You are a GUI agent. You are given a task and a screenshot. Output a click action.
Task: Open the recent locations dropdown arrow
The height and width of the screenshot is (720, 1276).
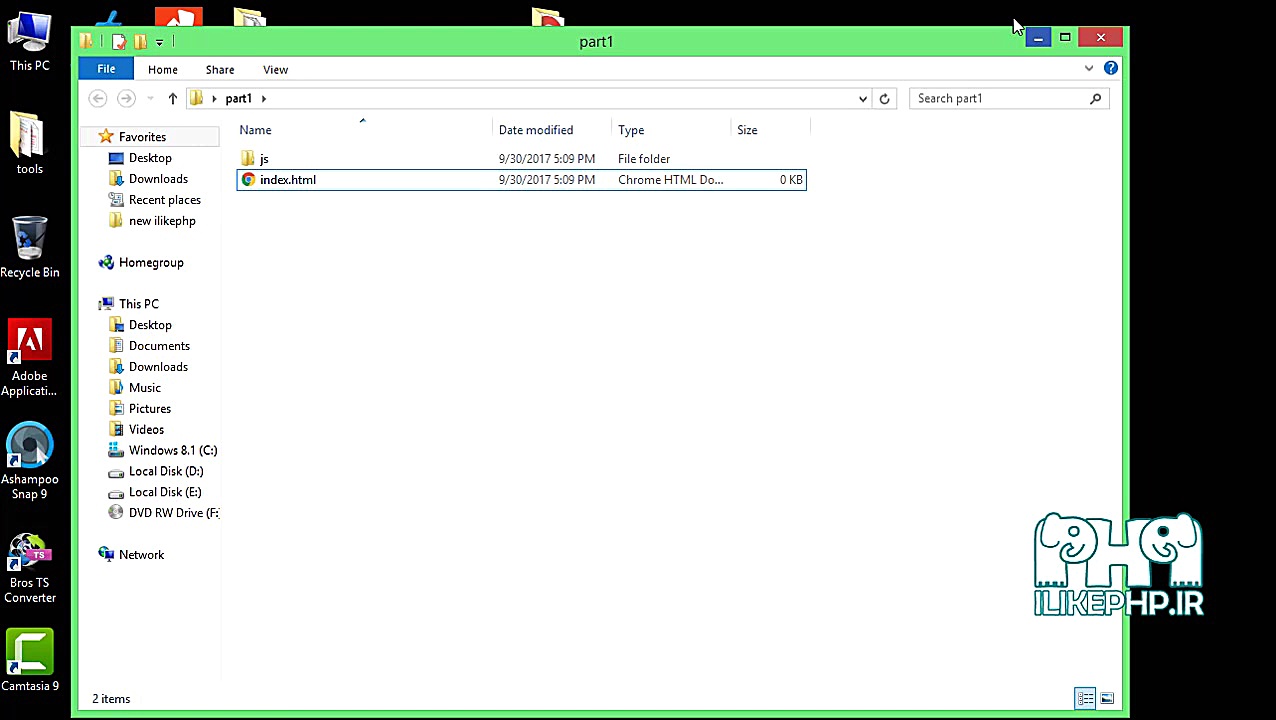(150, 98)
